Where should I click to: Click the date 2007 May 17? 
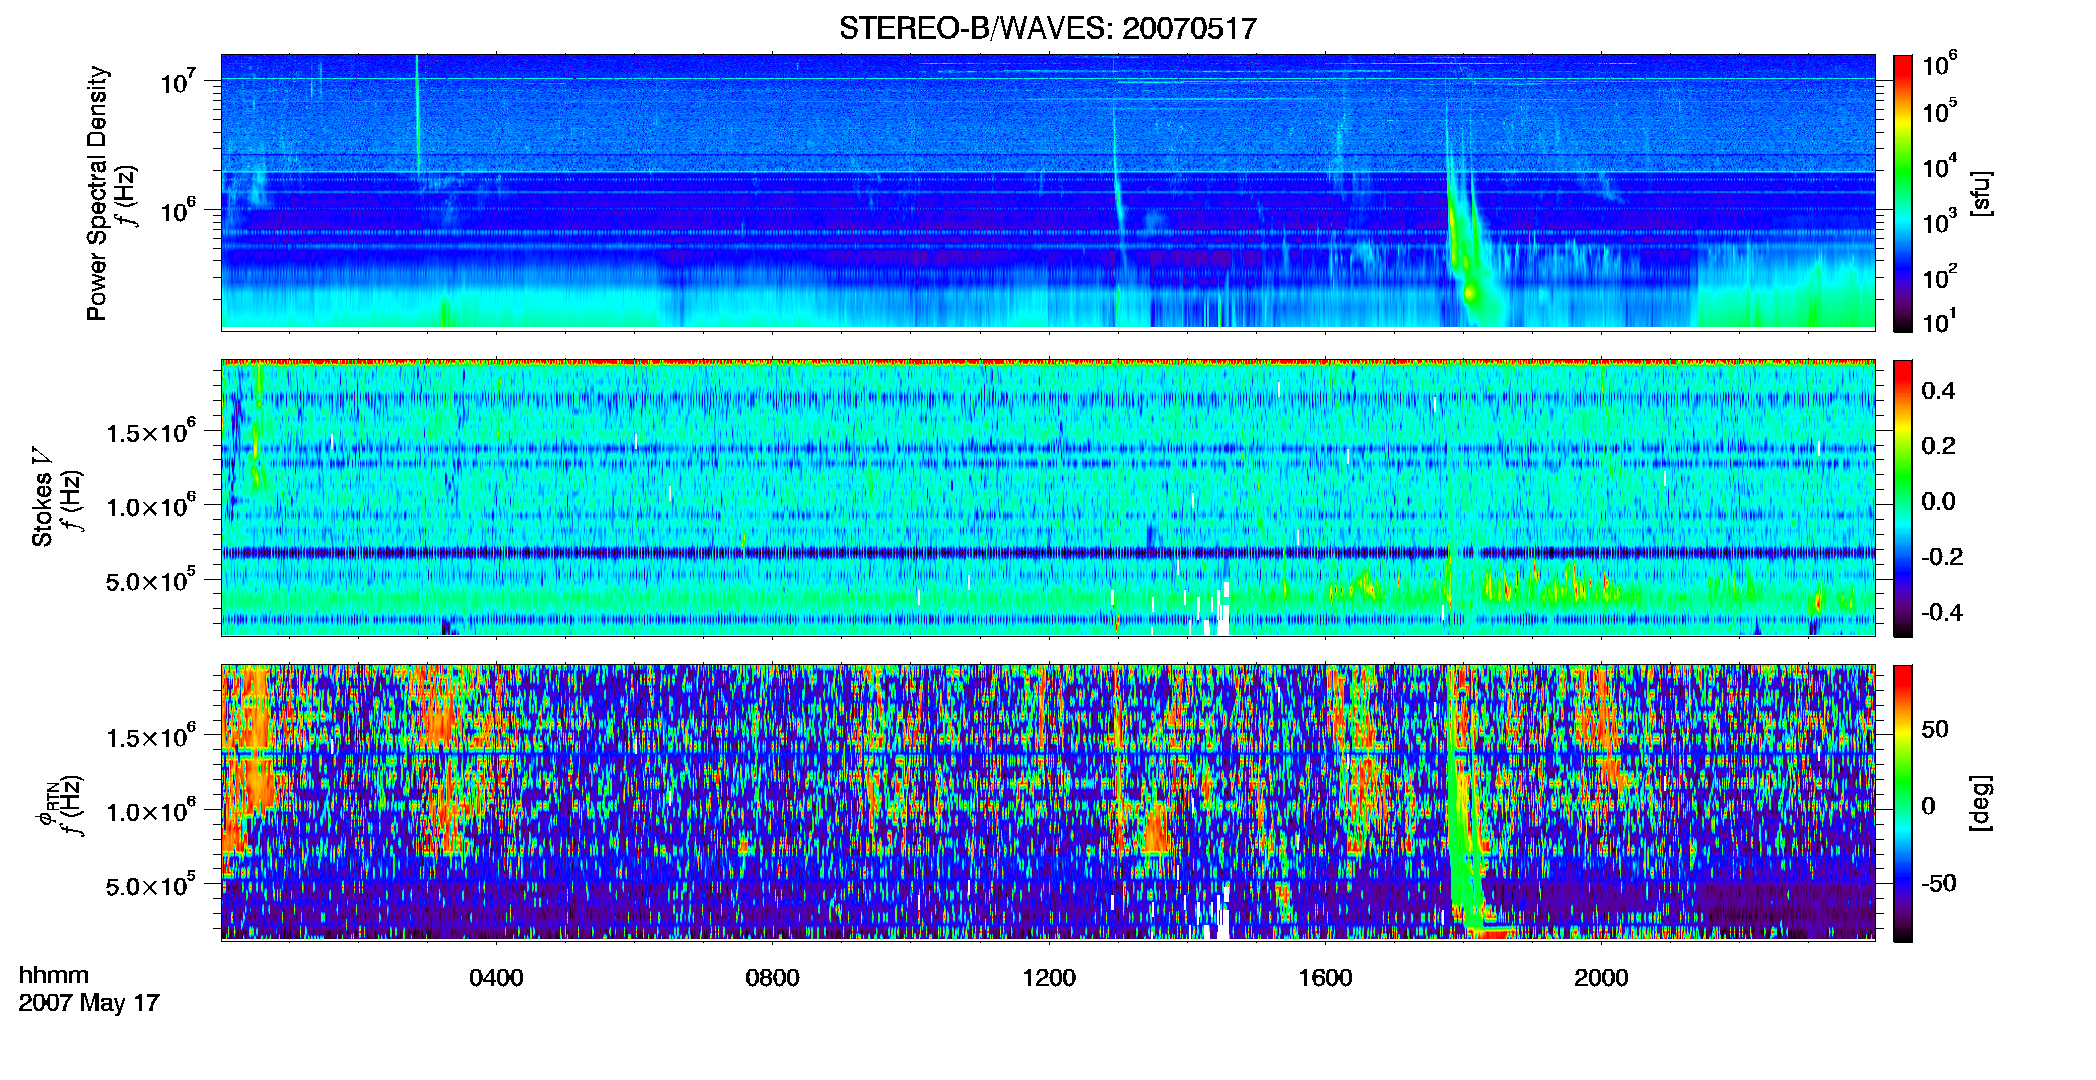[x=89, y=1003]
